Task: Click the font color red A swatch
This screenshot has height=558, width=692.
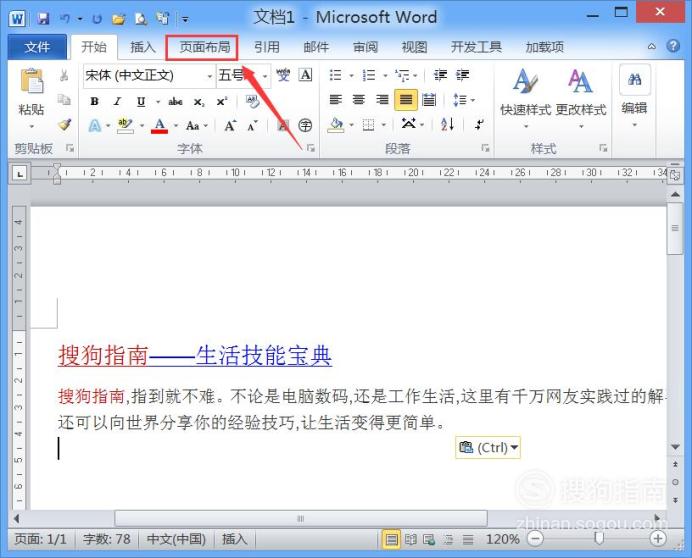Action: 160,125
